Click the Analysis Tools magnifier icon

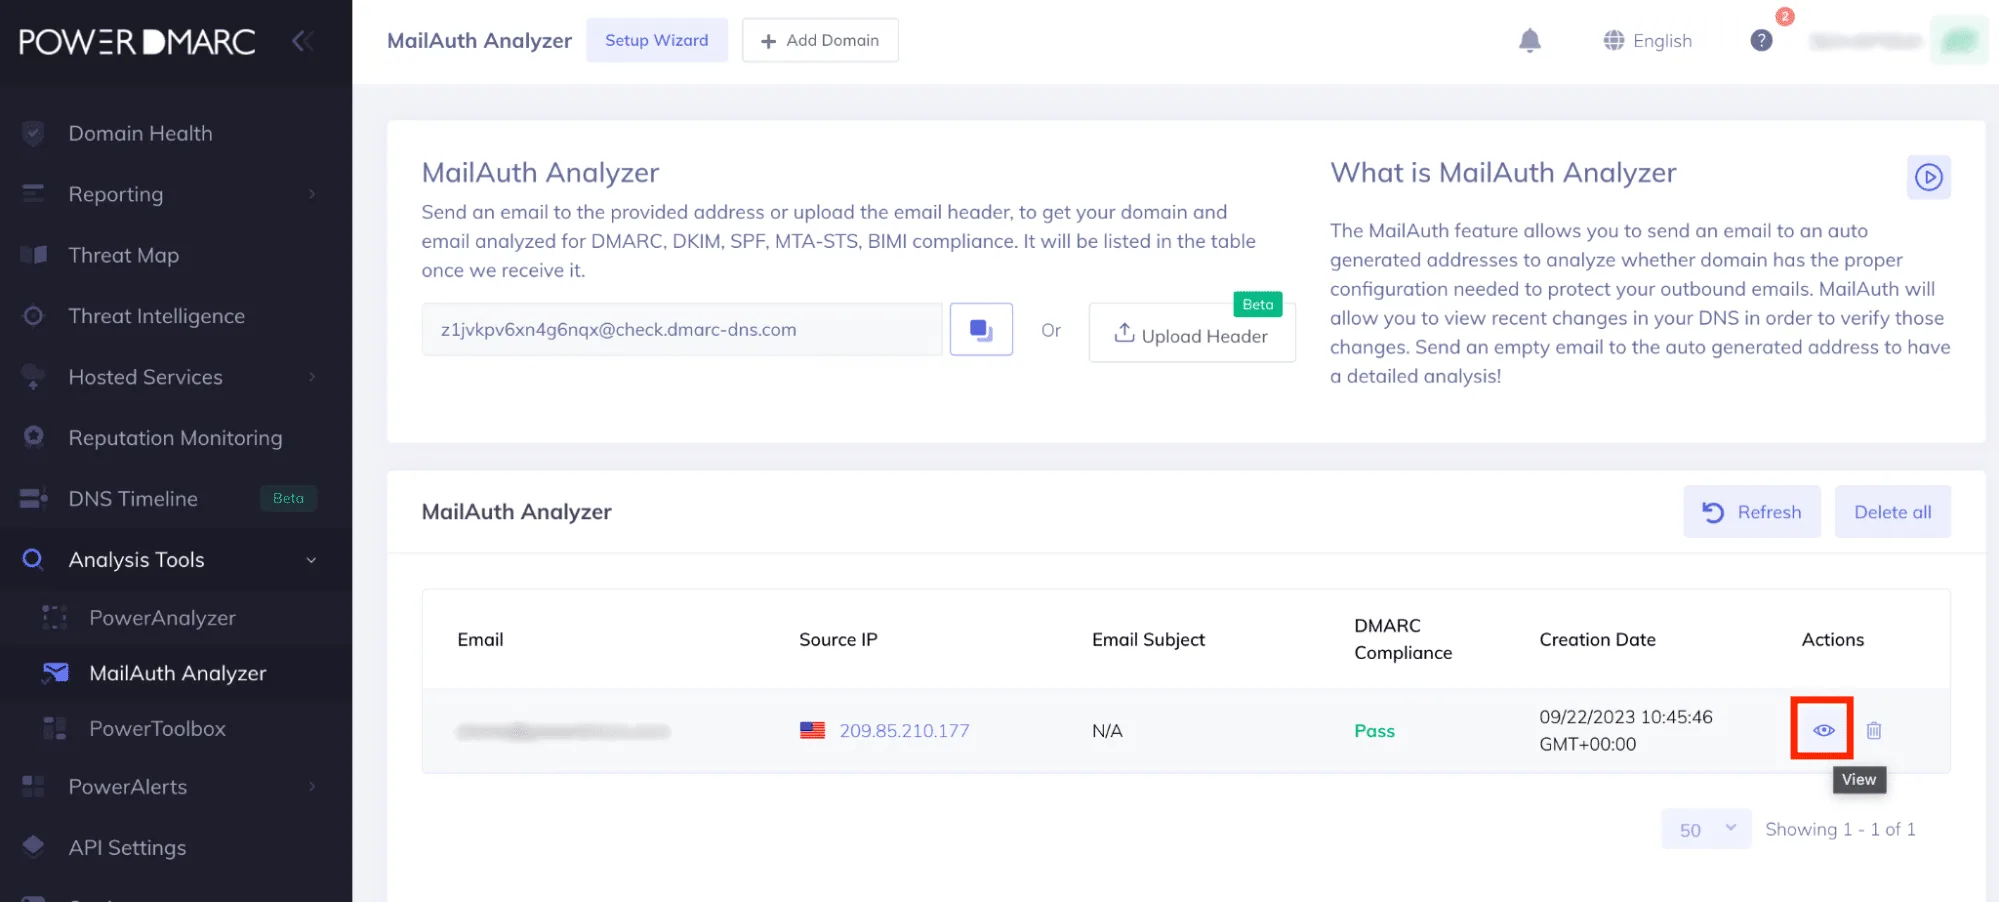pos(33,559)
